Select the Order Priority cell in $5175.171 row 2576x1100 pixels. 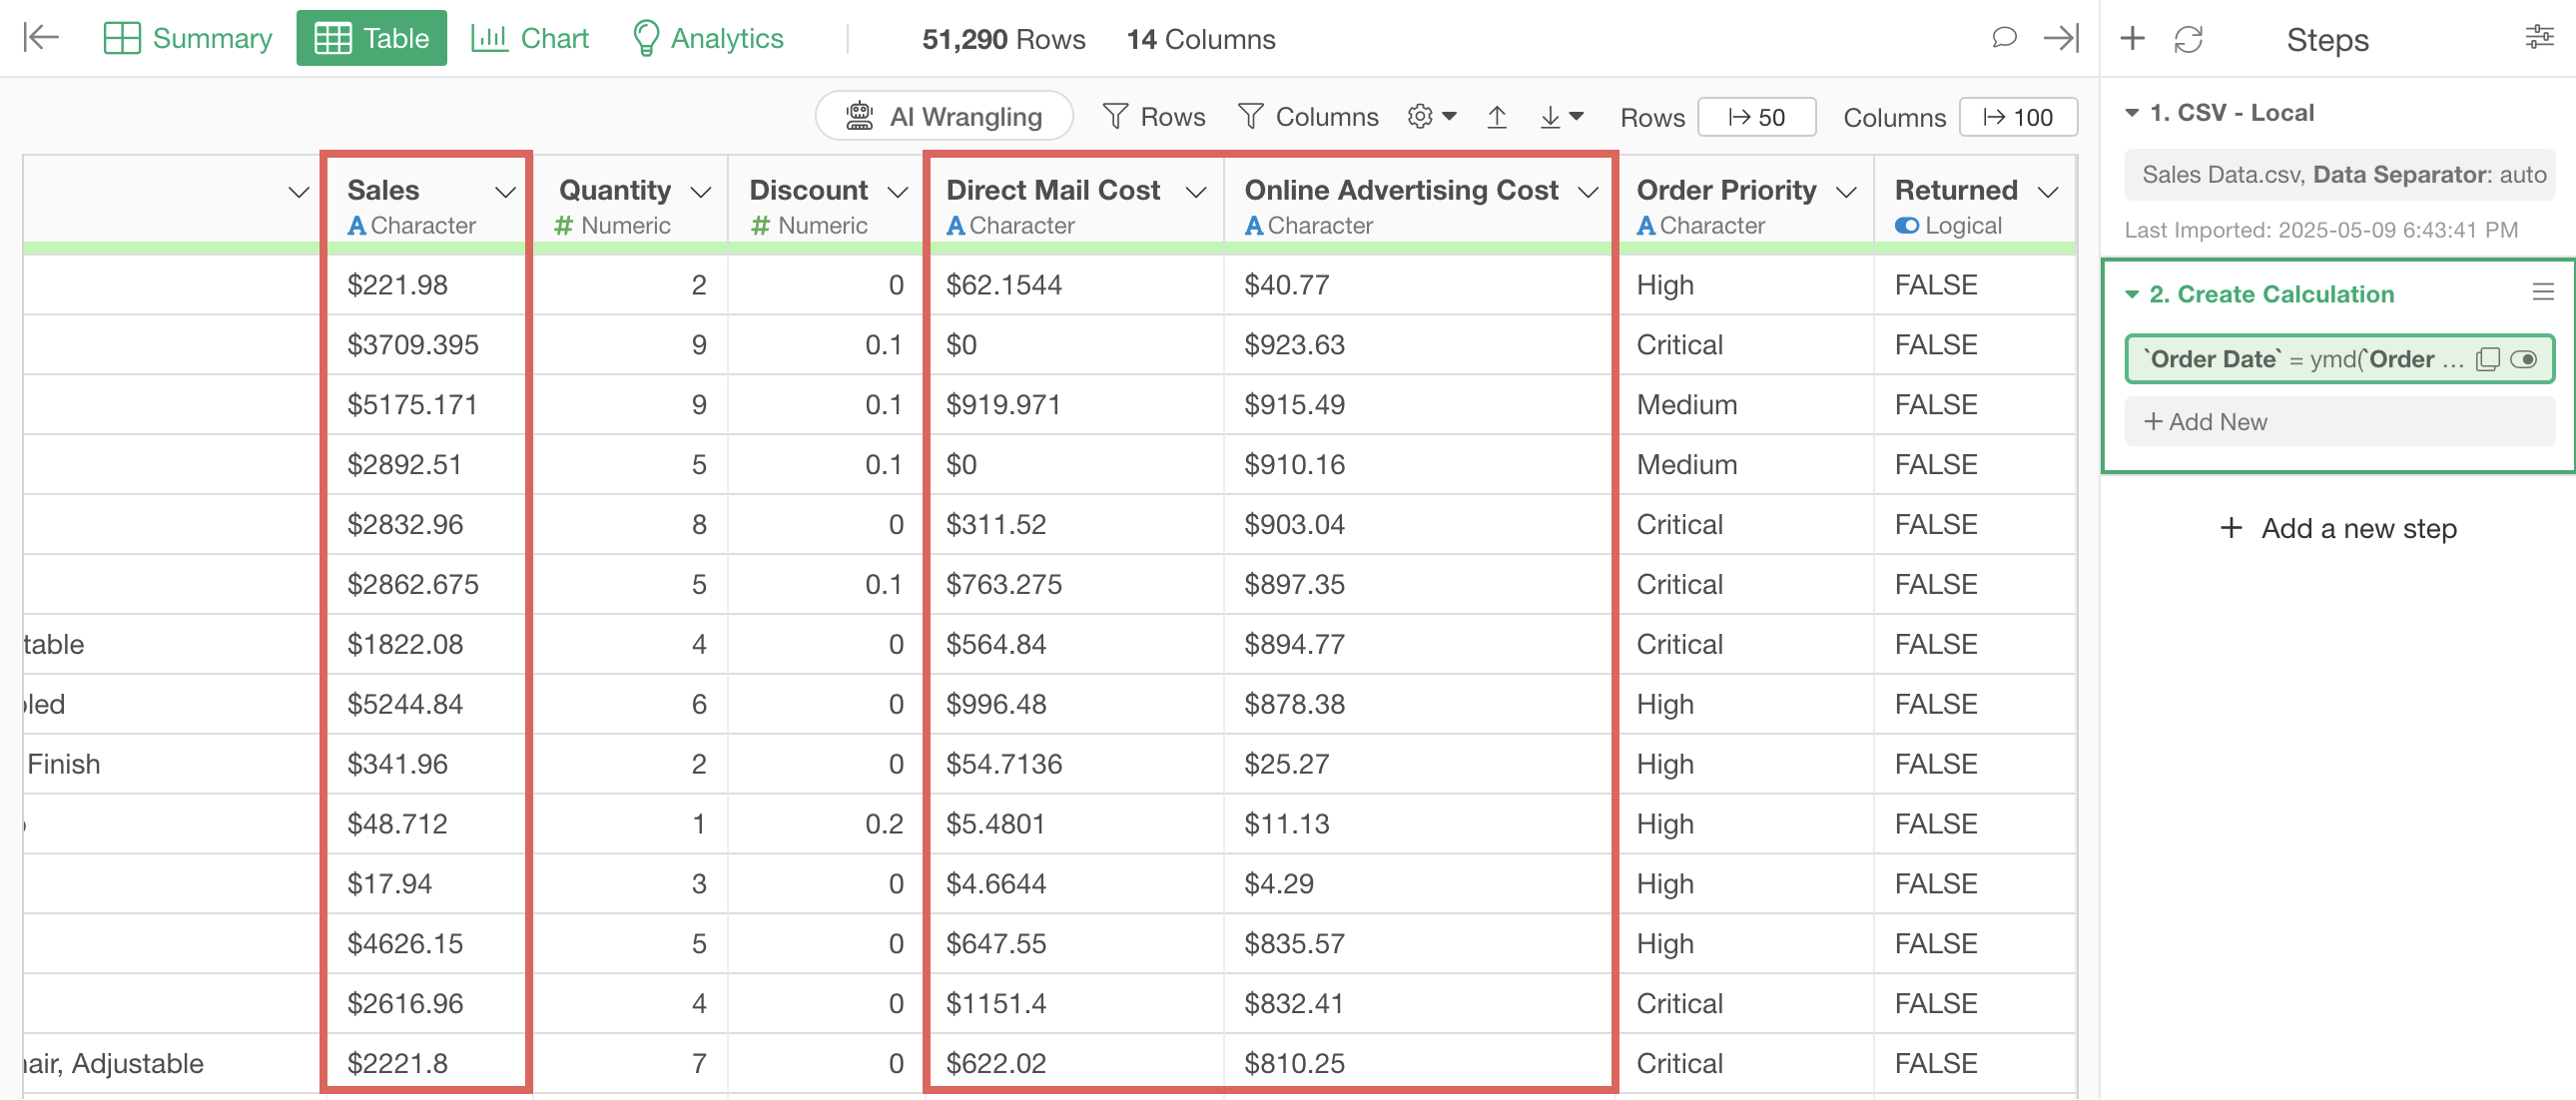(1746, 405)
